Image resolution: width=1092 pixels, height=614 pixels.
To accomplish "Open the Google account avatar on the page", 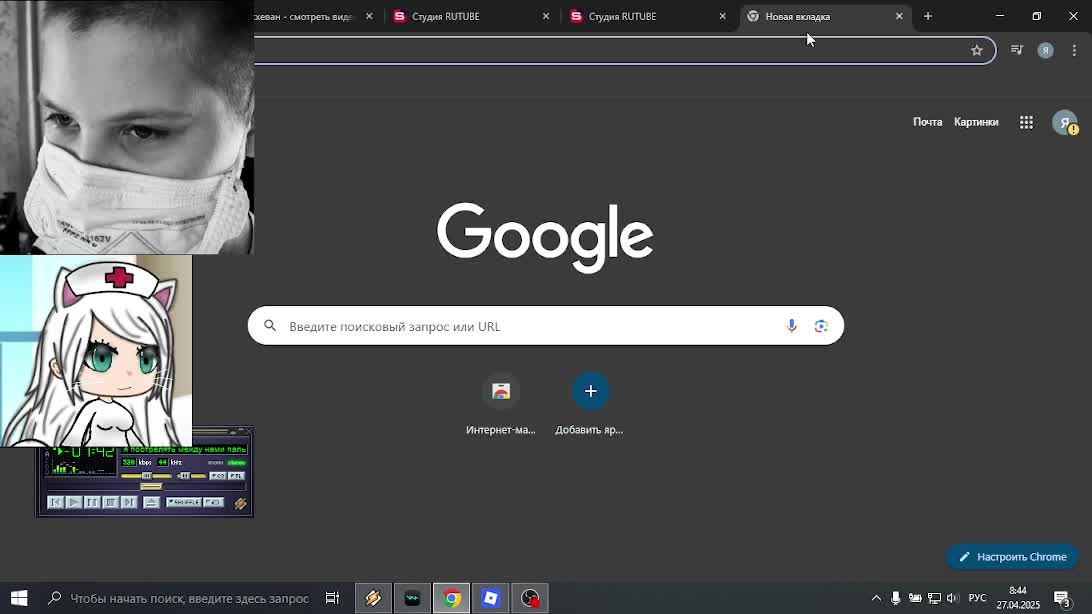I will coord(1064,123).
